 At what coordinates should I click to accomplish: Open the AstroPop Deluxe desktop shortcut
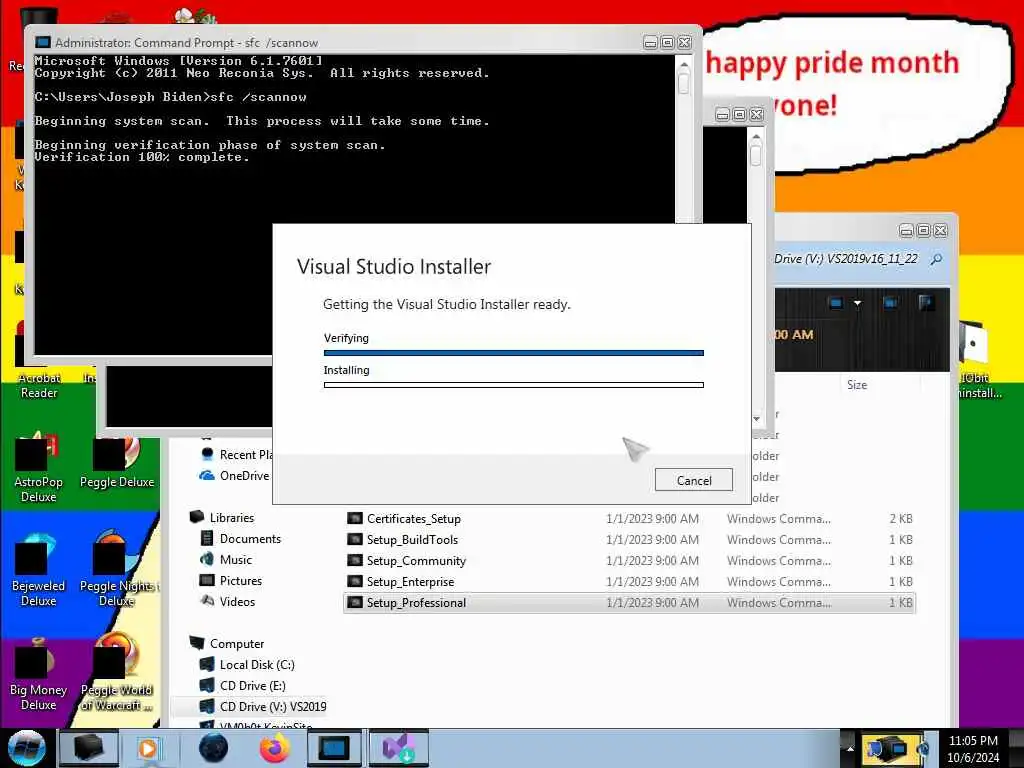(x=39, y=468)
